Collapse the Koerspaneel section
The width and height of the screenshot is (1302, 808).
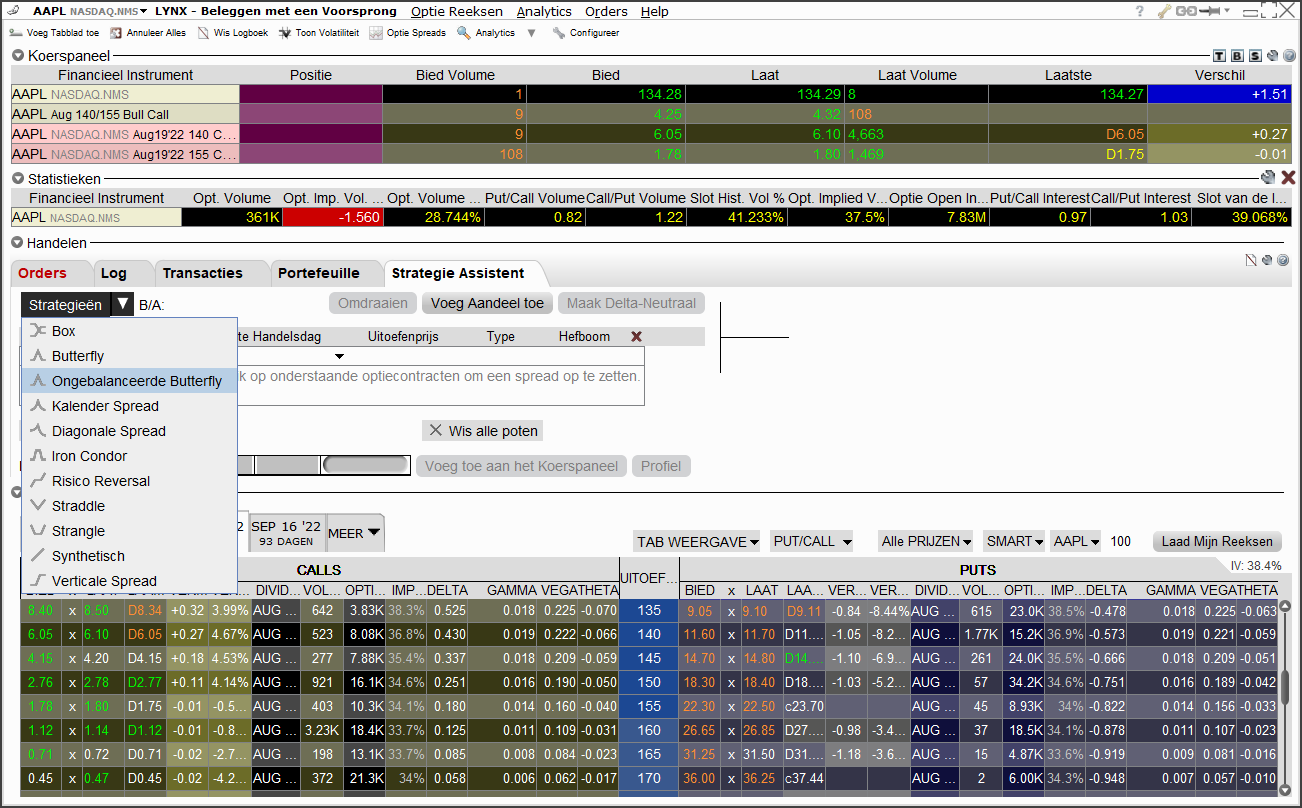17,56
